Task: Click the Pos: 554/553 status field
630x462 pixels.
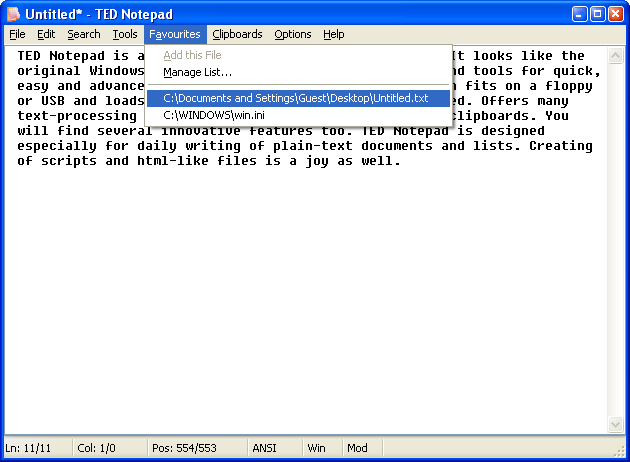Action: point(197,448)
